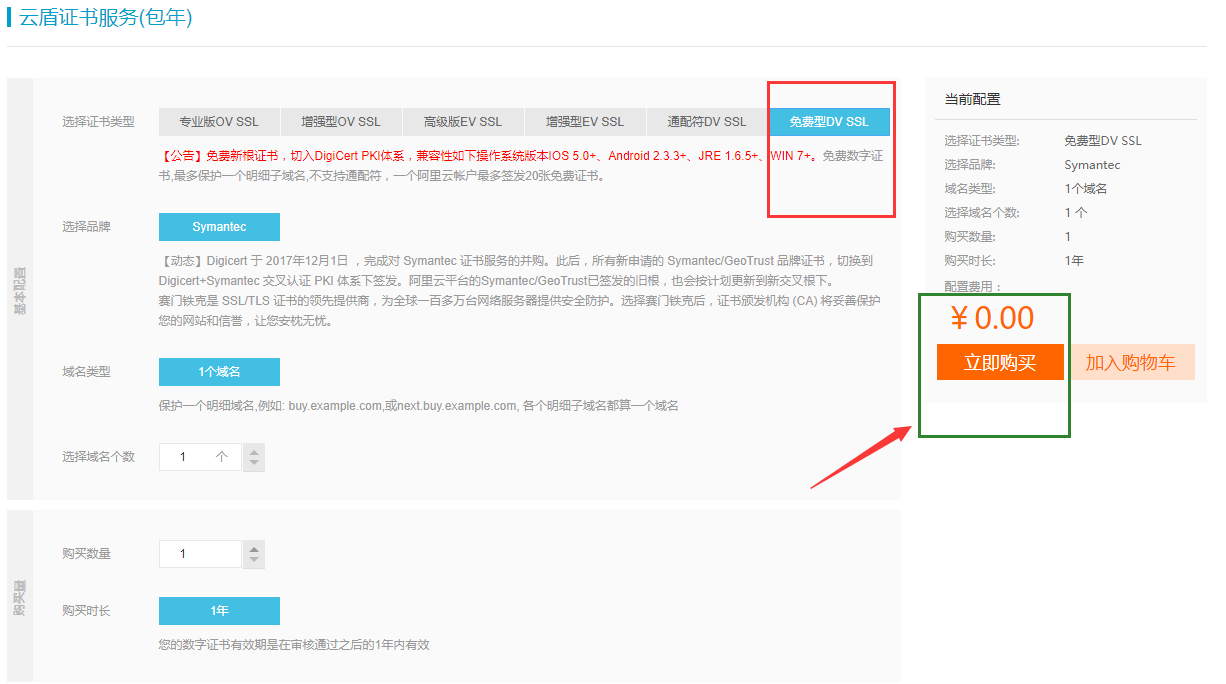1226x684 pixels.
Task: Select 增强型EV SSL certificate type
Action: (585, 122)
